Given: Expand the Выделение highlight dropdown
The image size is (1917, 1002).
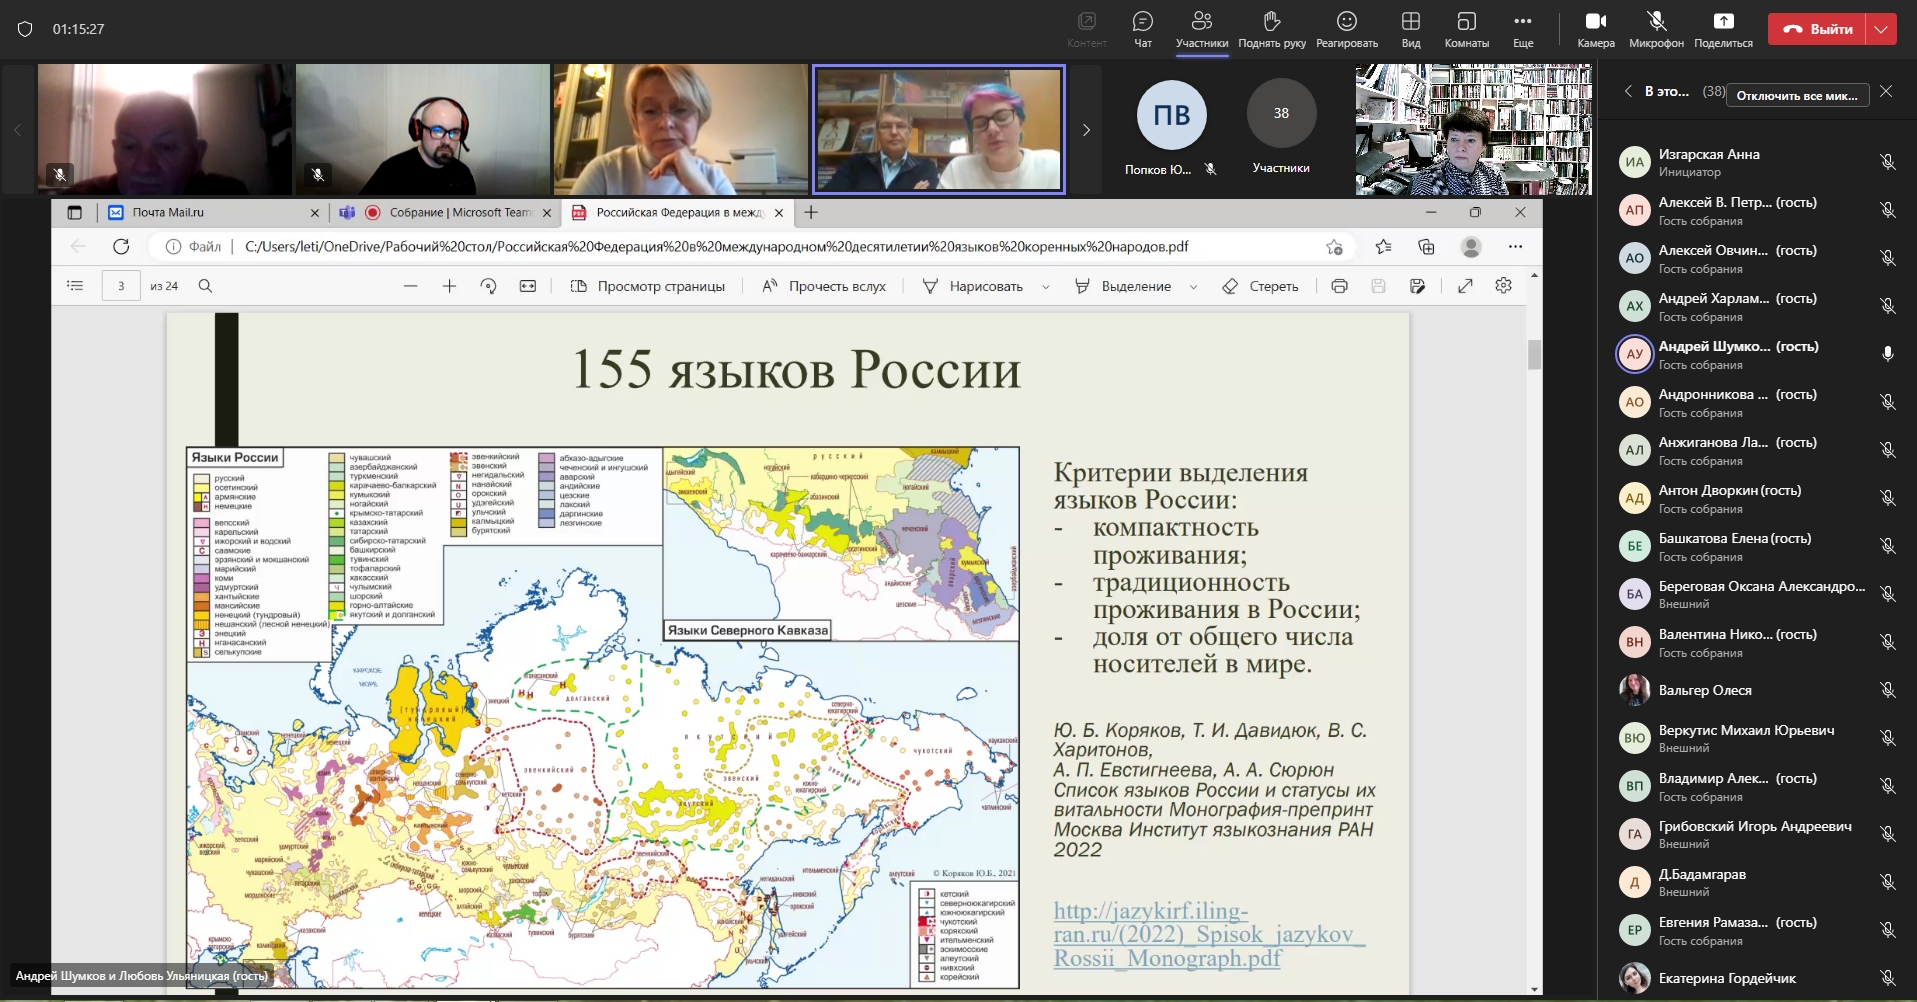Looking at the screenshot, I should (x=1193, y=287).
